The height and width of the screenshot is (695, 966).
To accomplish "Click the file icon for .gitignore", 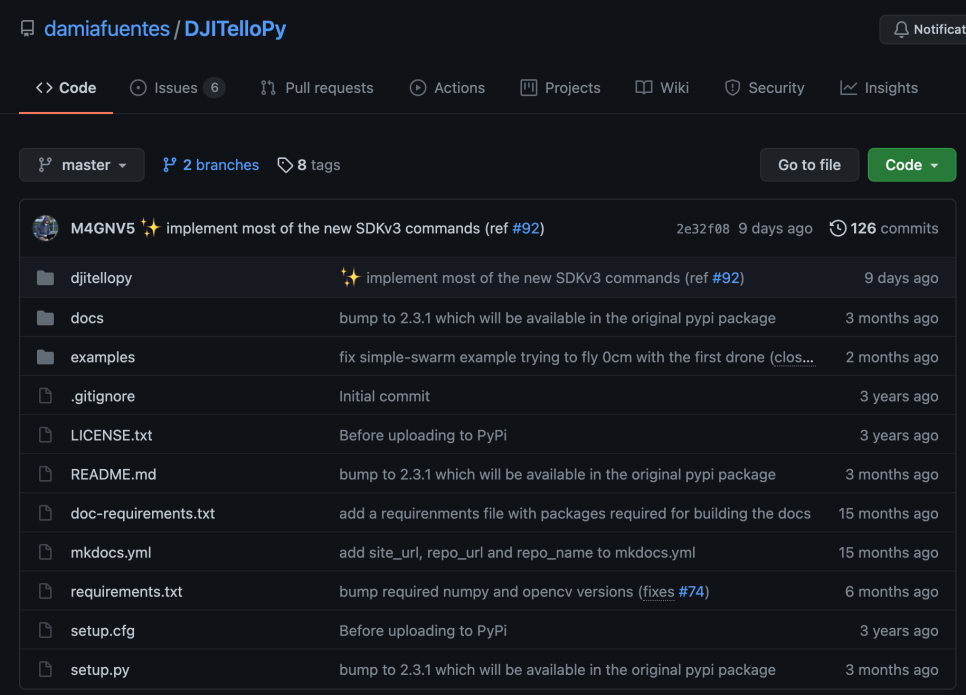I will click(46, 396).
